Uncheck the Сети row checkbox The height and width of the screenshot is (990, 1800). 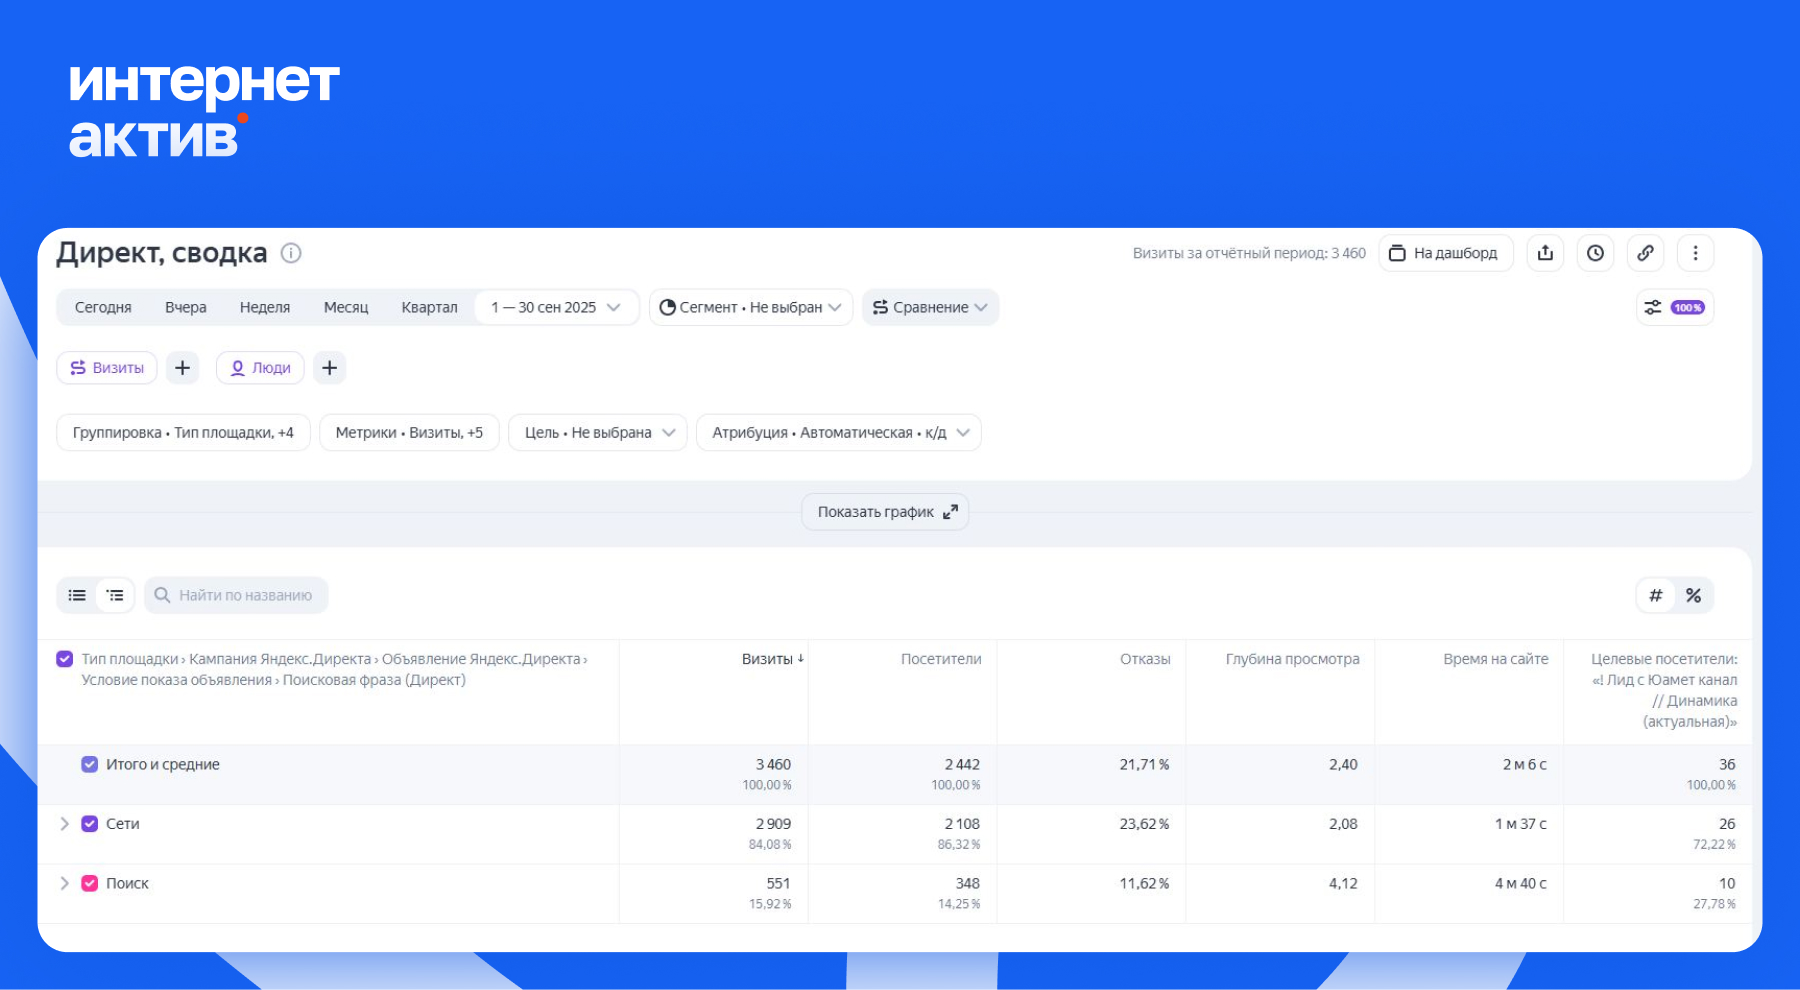pyautogui.click(x=90, y=824)
